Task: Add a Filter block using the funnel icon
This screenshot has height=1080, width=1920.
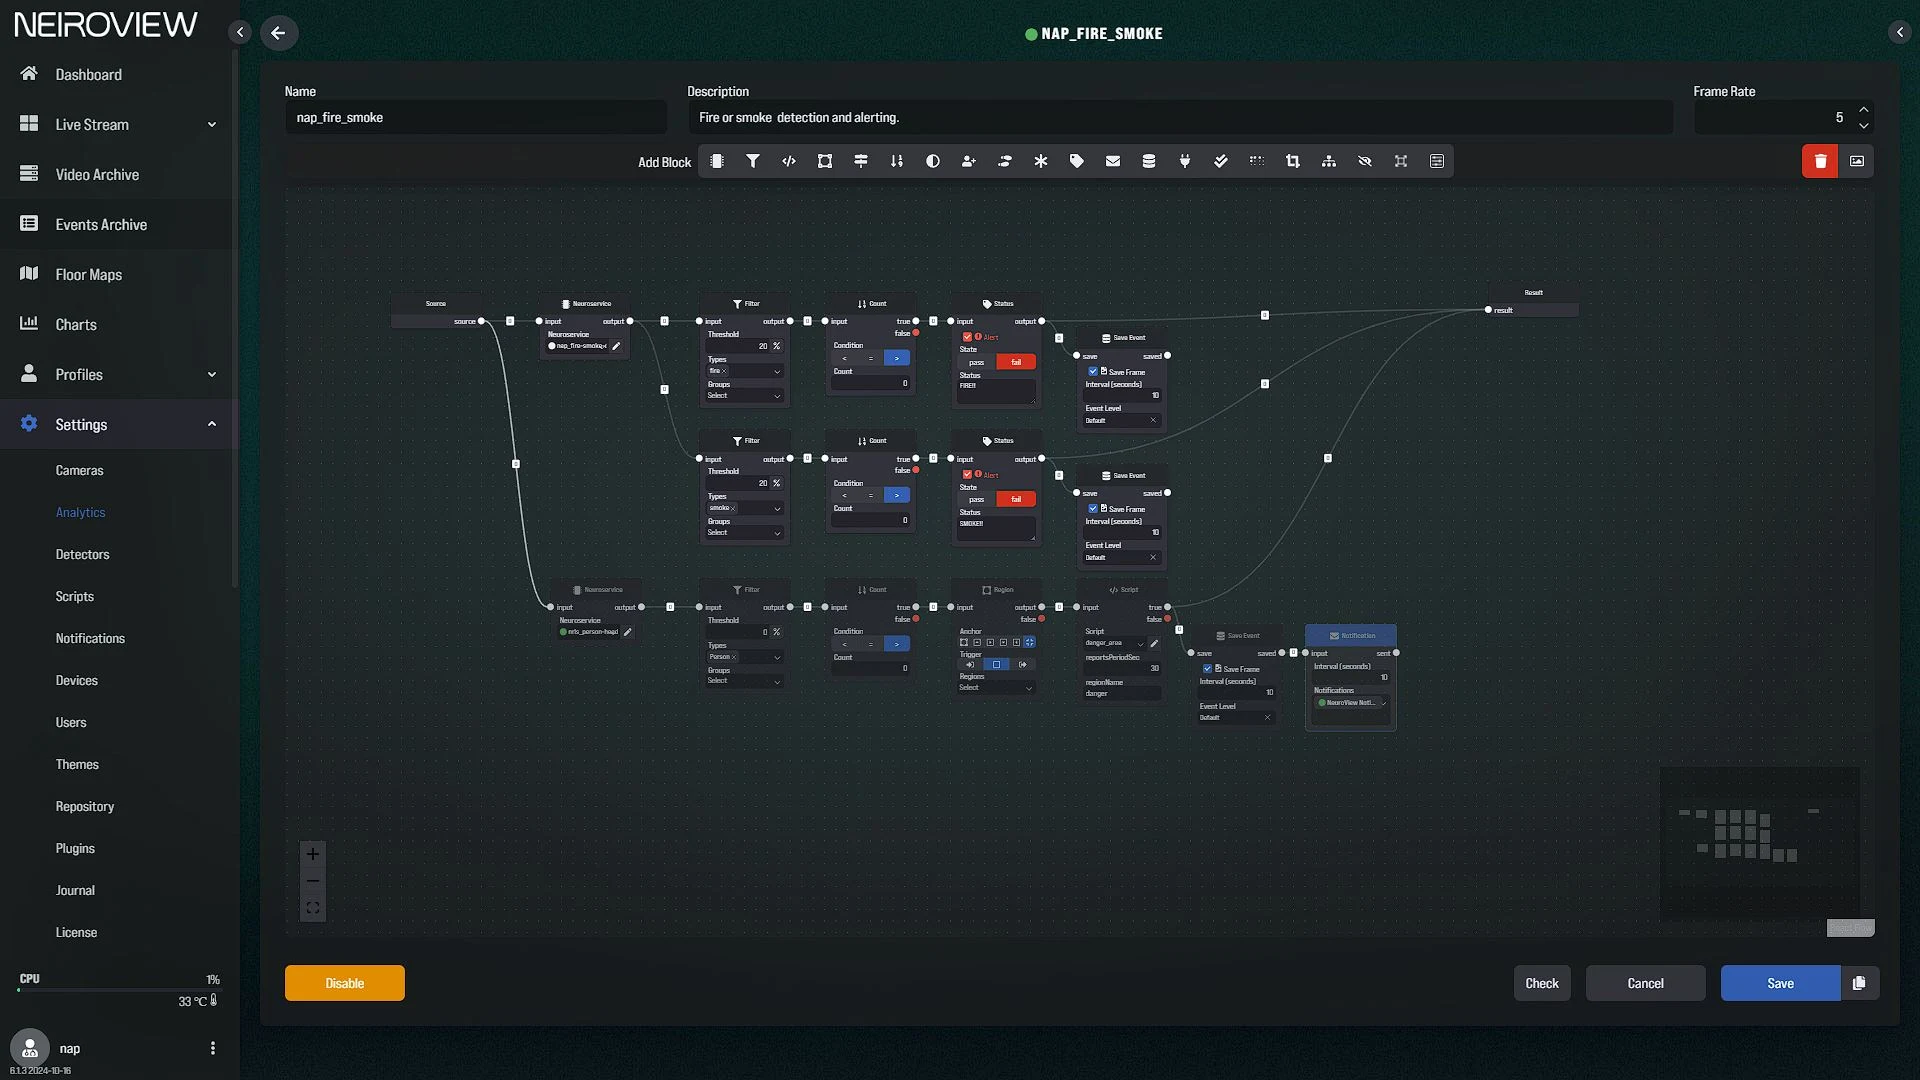Action: click(x=753, y=161)
